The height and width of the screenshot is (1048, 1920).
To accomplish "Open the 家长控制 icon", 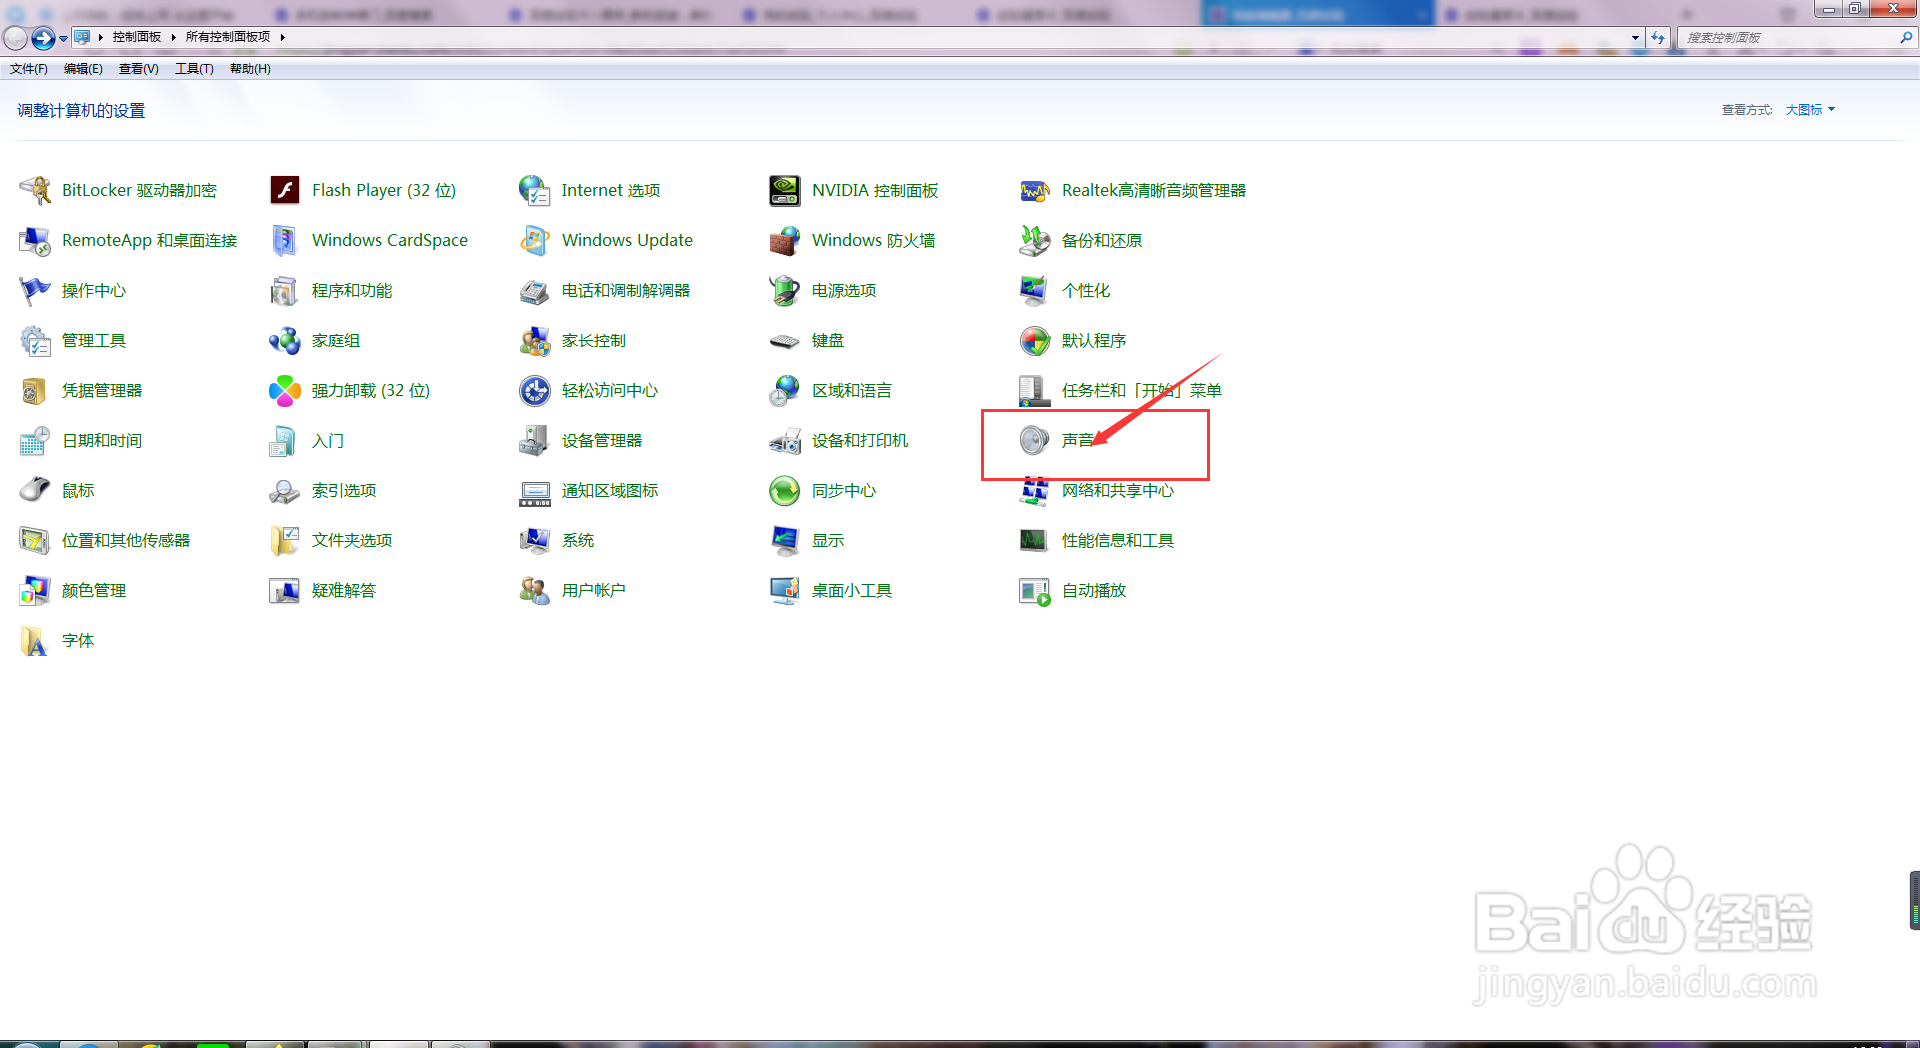I will tap(535, 340).
